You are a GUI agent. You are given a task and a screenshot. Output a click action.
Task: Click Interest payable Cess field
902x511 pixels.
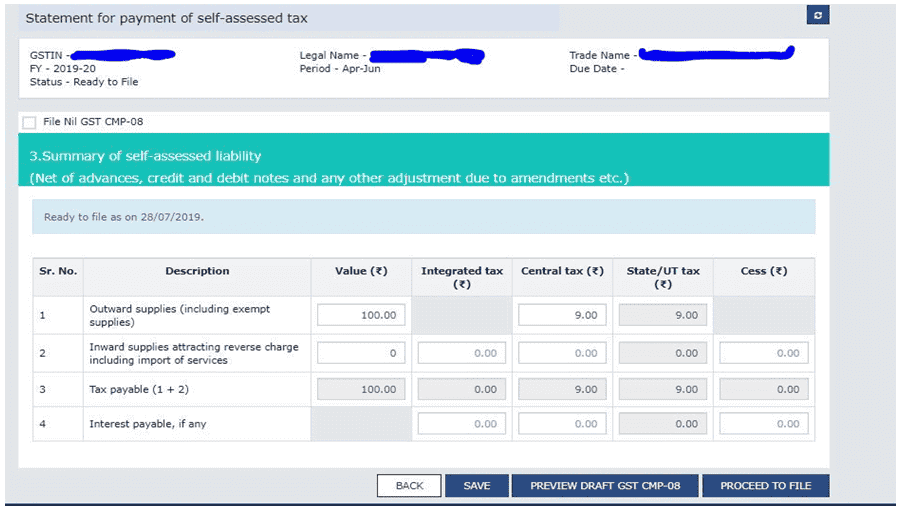[x=763, y=424]
